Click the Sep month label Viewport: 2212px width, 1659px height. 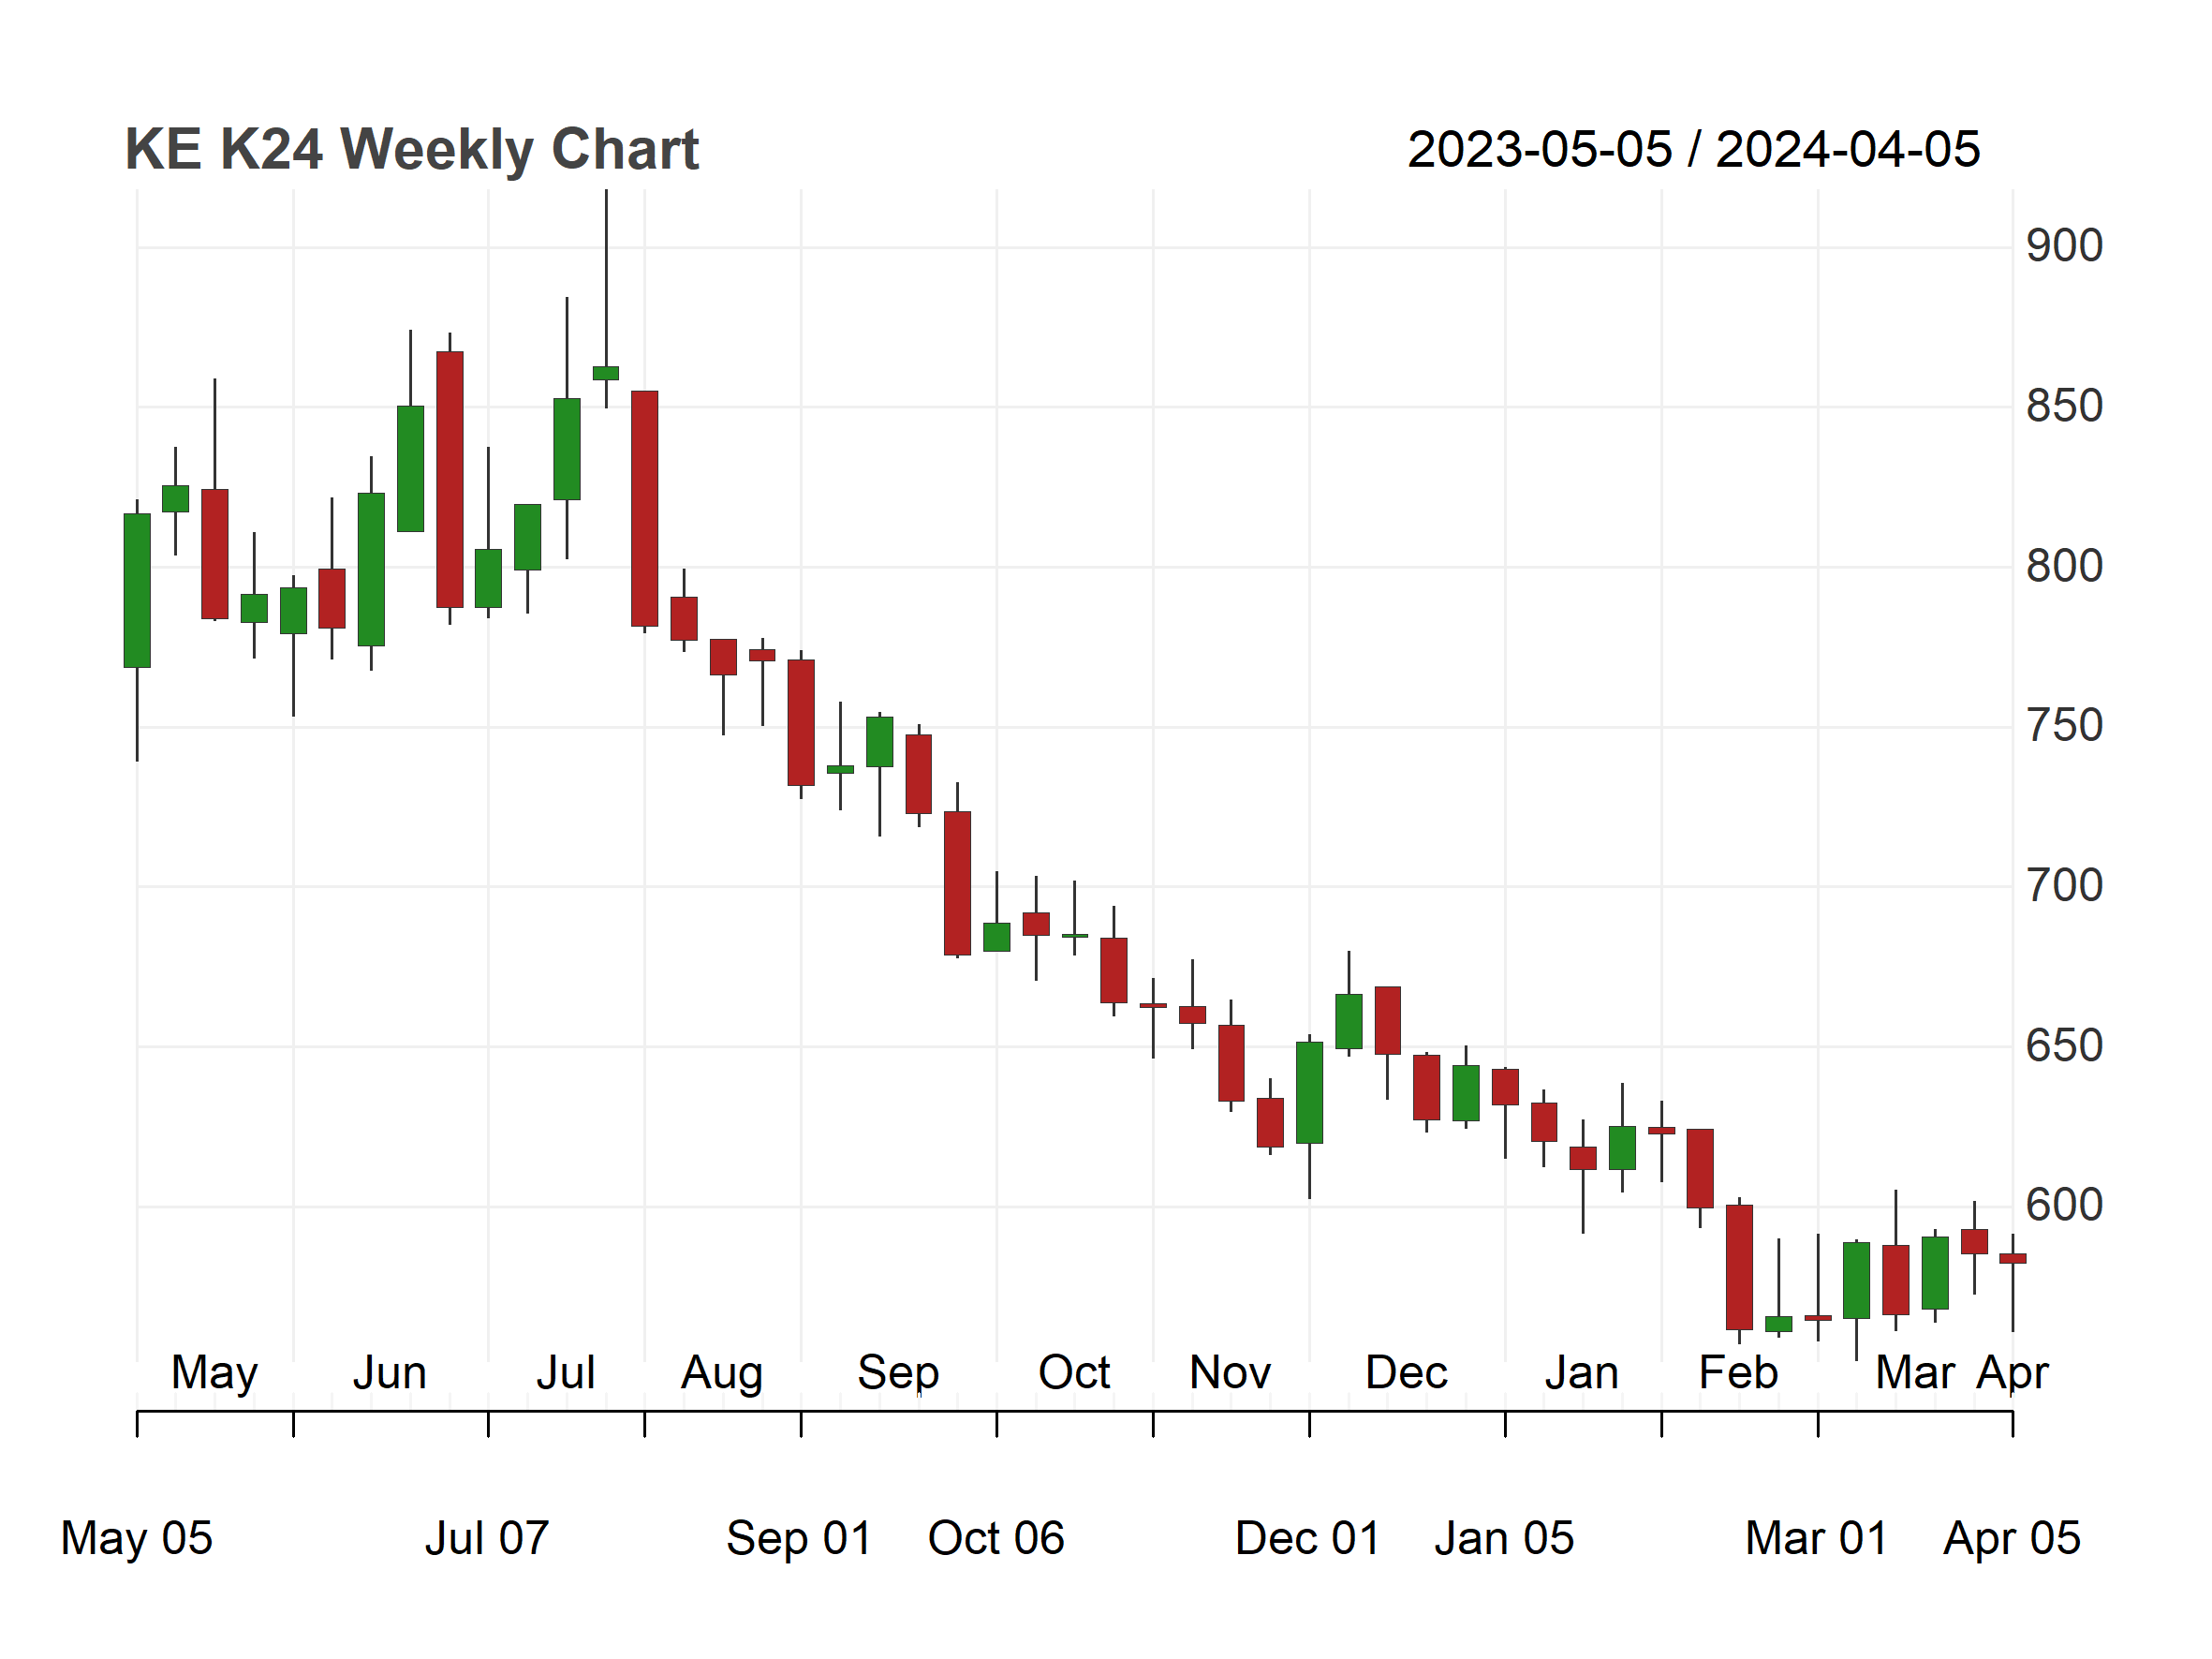point(898,1375)
